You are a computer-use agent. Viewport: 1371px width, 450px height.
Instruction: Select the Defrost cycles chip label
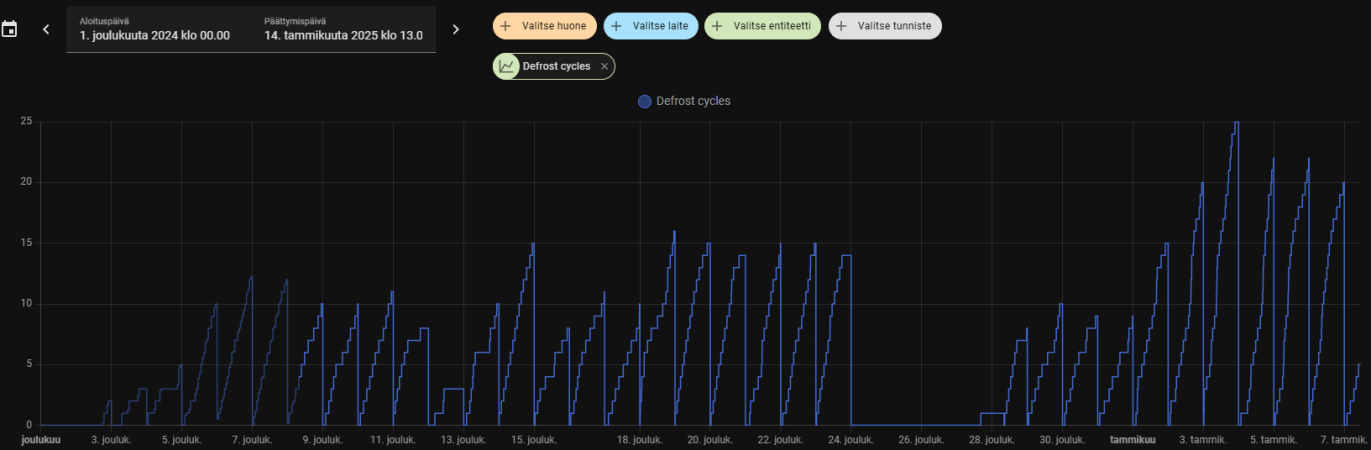[556, 66]
